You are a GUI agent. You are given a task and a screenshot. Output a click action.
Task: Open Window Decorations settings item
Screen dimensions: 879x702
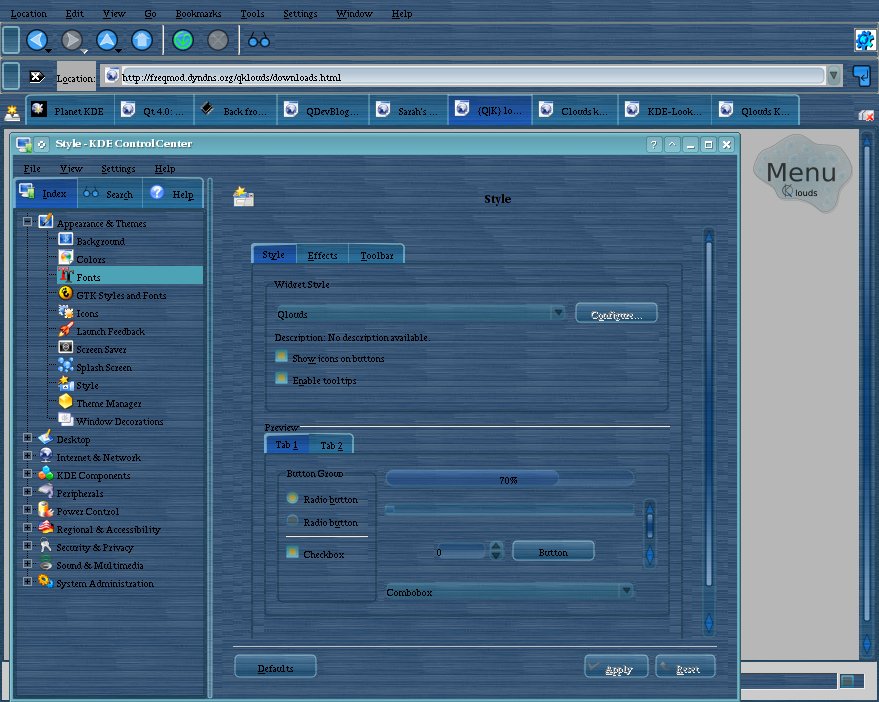[x=119, y=421]
